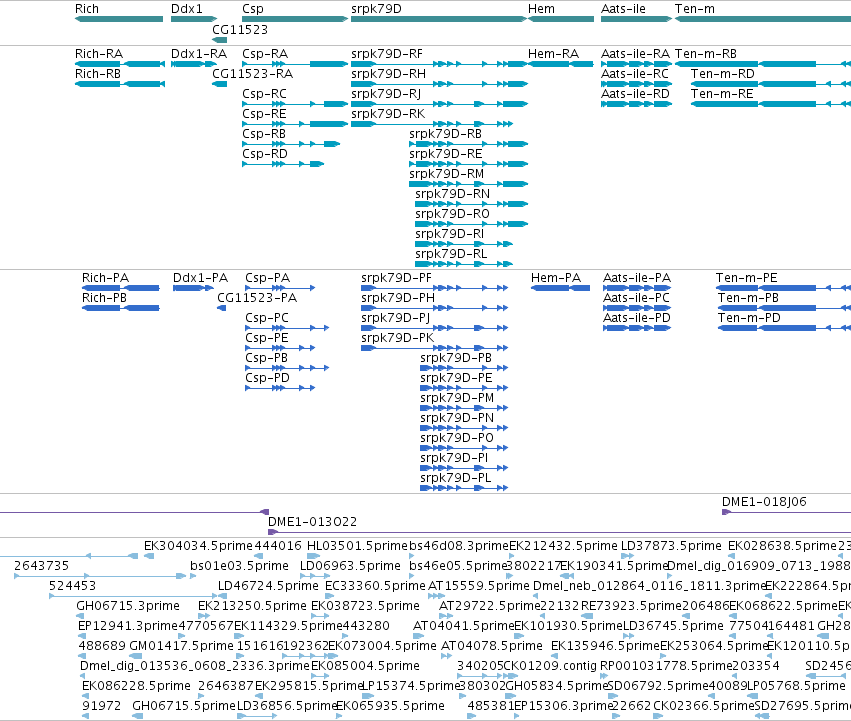Click the srpk79D-RE transcript label

(446, 154)
